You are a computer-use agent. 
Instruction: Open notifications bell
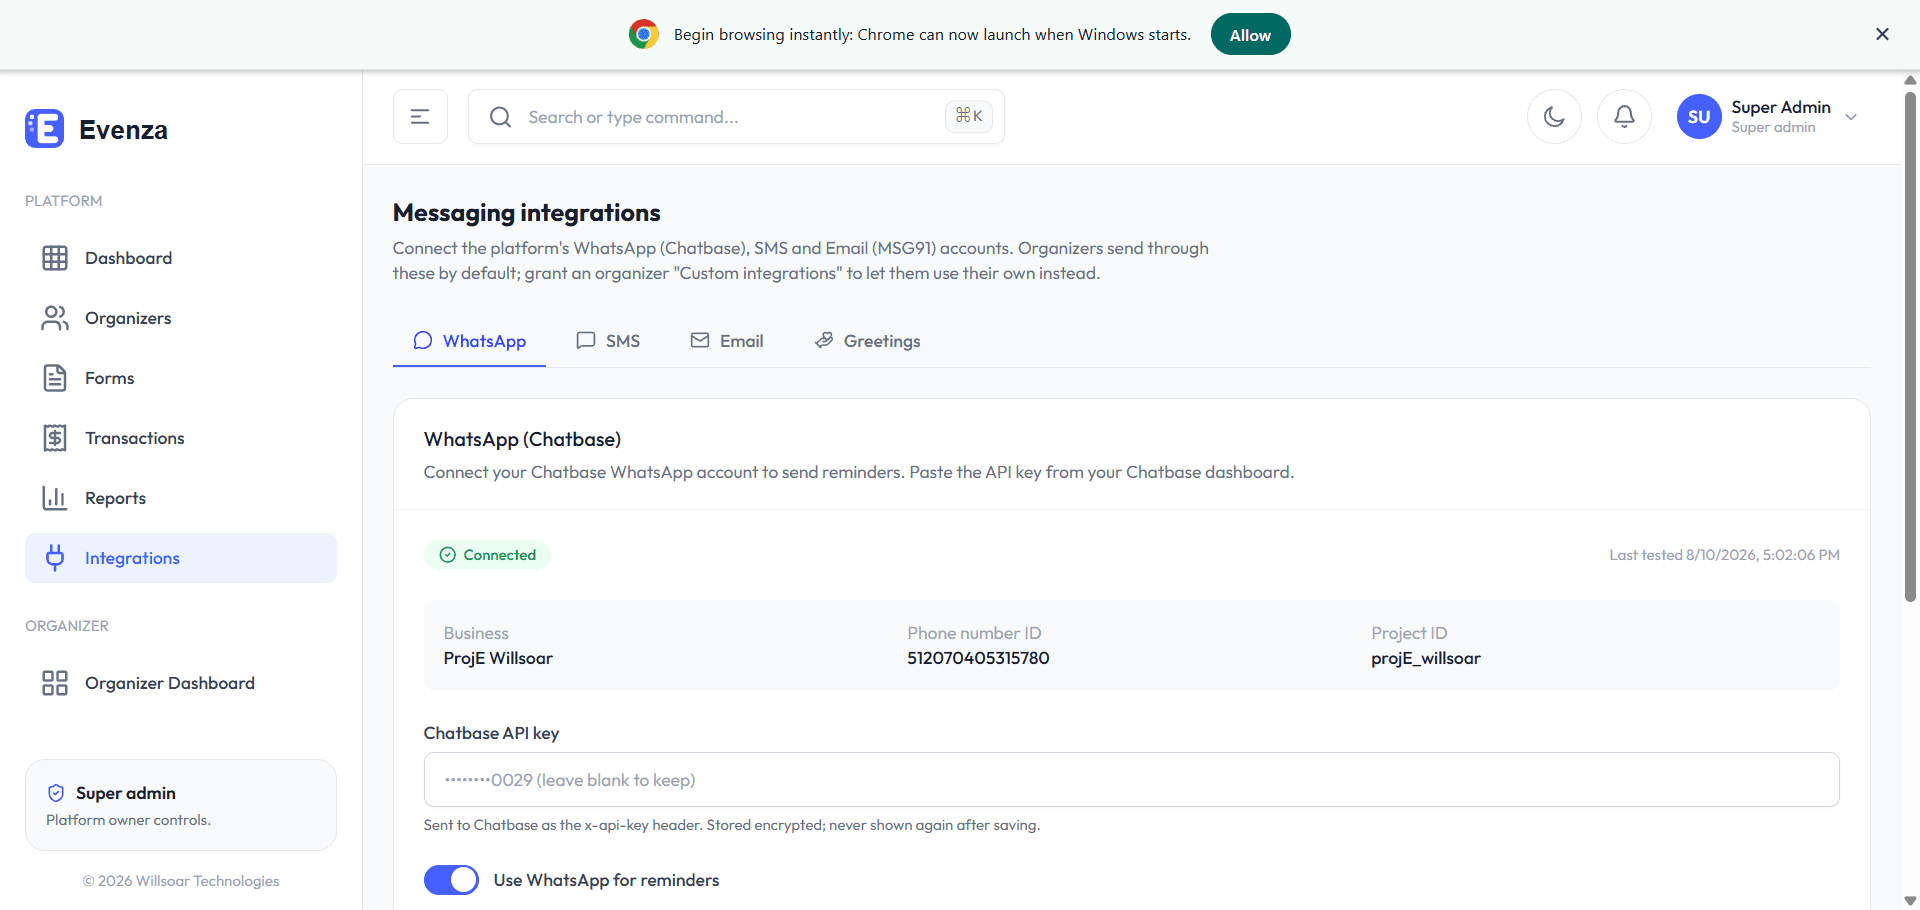[x=1624, y=117]
